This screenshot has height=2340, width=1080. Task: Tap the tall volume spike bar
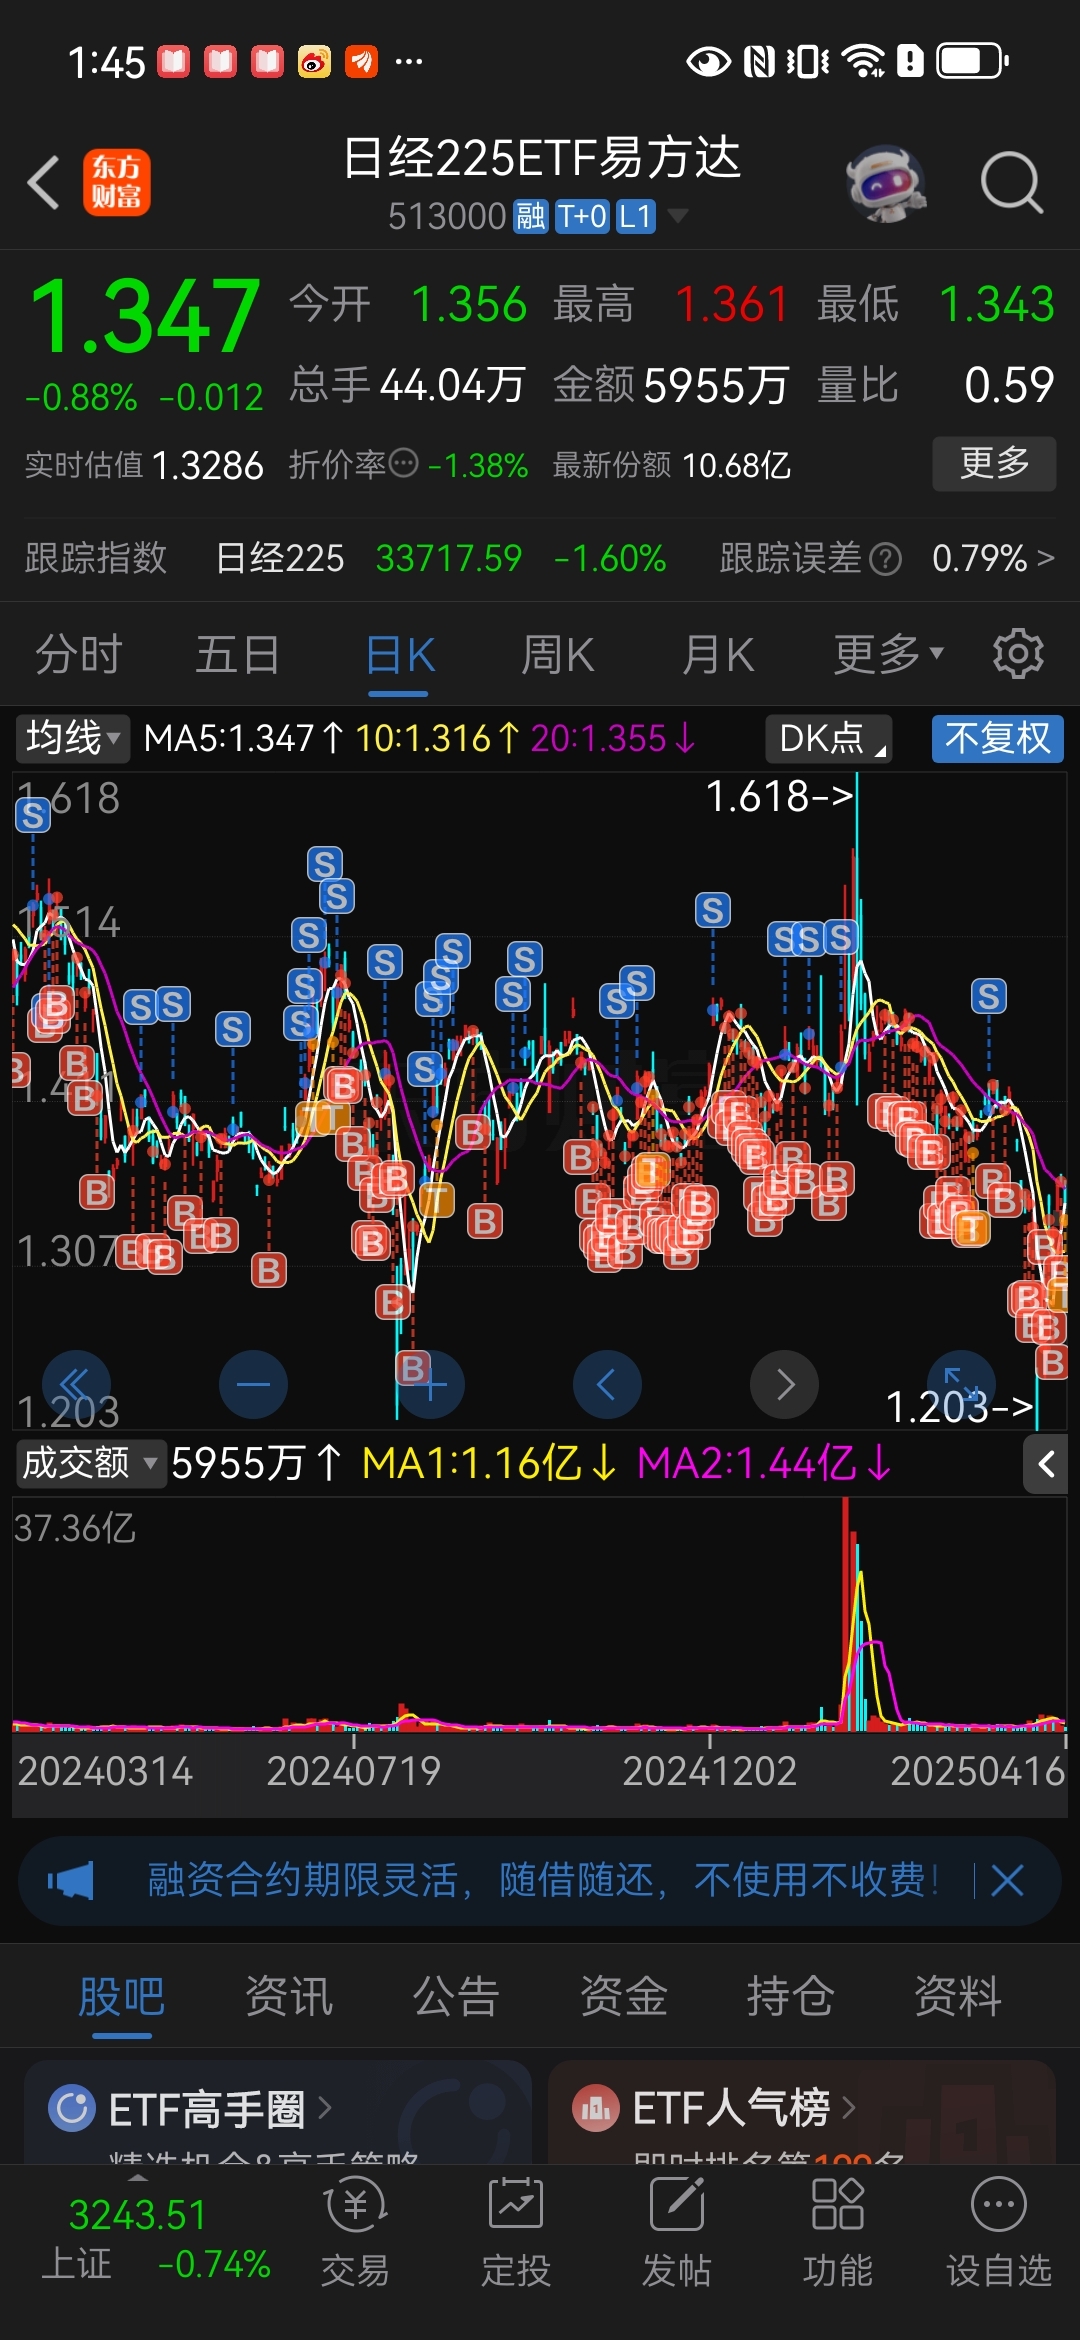(848, 1614)
